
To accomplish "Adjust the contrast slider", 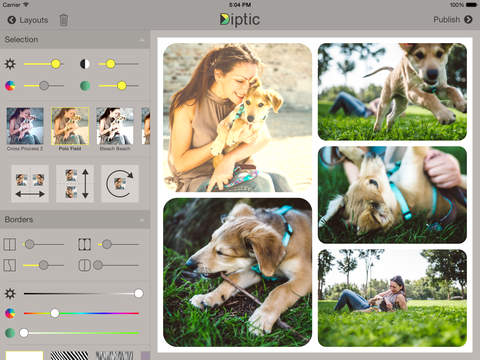I will (118, 64).
